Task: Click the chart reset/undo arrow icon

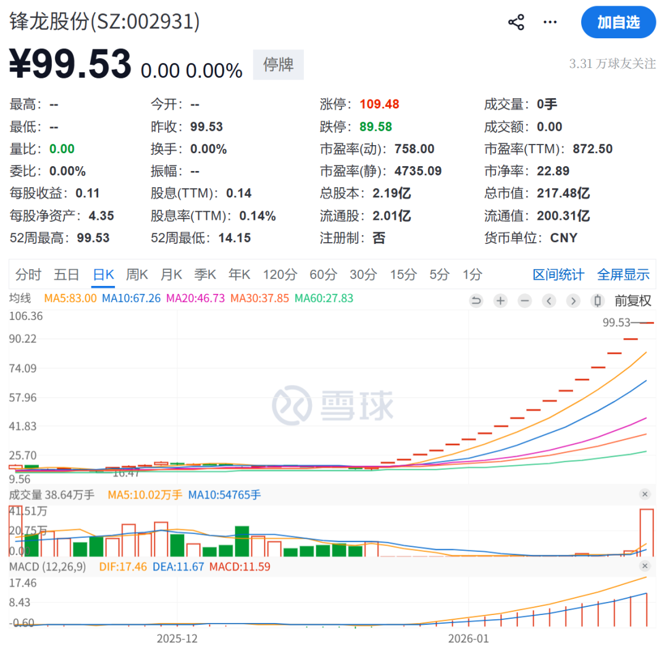Action: click(x=475, y=300)
